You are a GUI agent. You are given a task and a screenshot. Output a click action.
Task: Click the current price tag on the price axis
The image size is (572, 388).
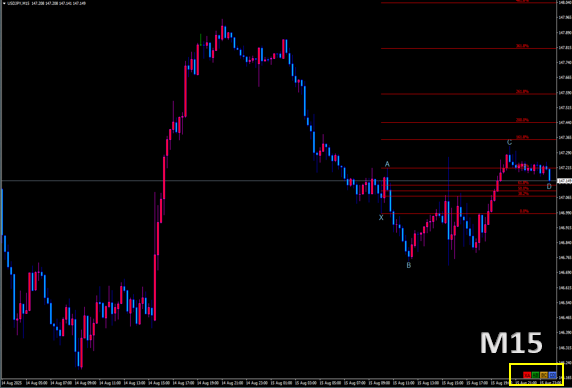click(564, 181)
